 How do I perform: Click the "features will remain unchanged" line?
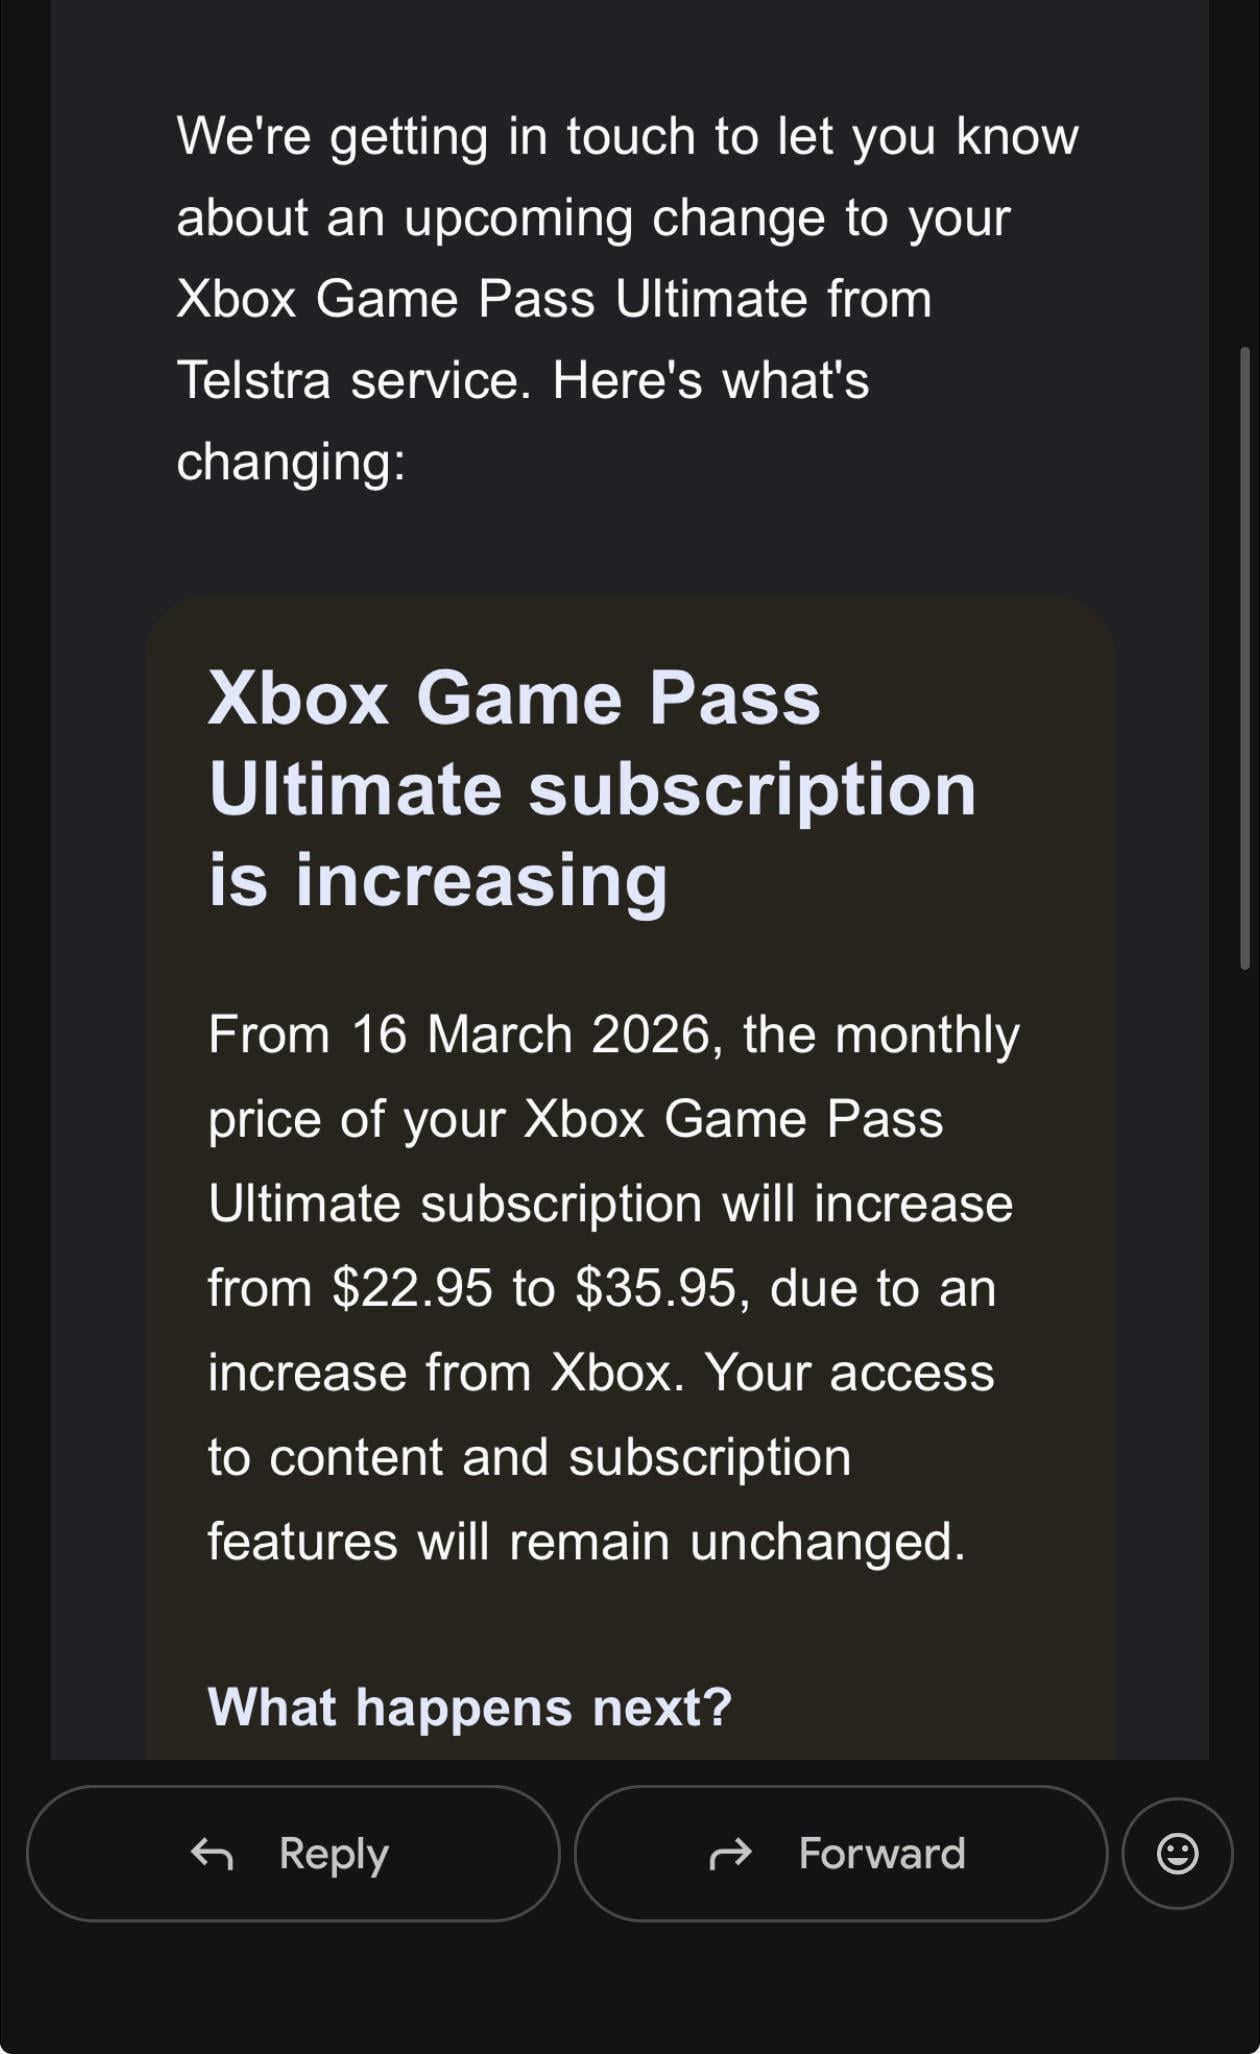point(586,1541)
